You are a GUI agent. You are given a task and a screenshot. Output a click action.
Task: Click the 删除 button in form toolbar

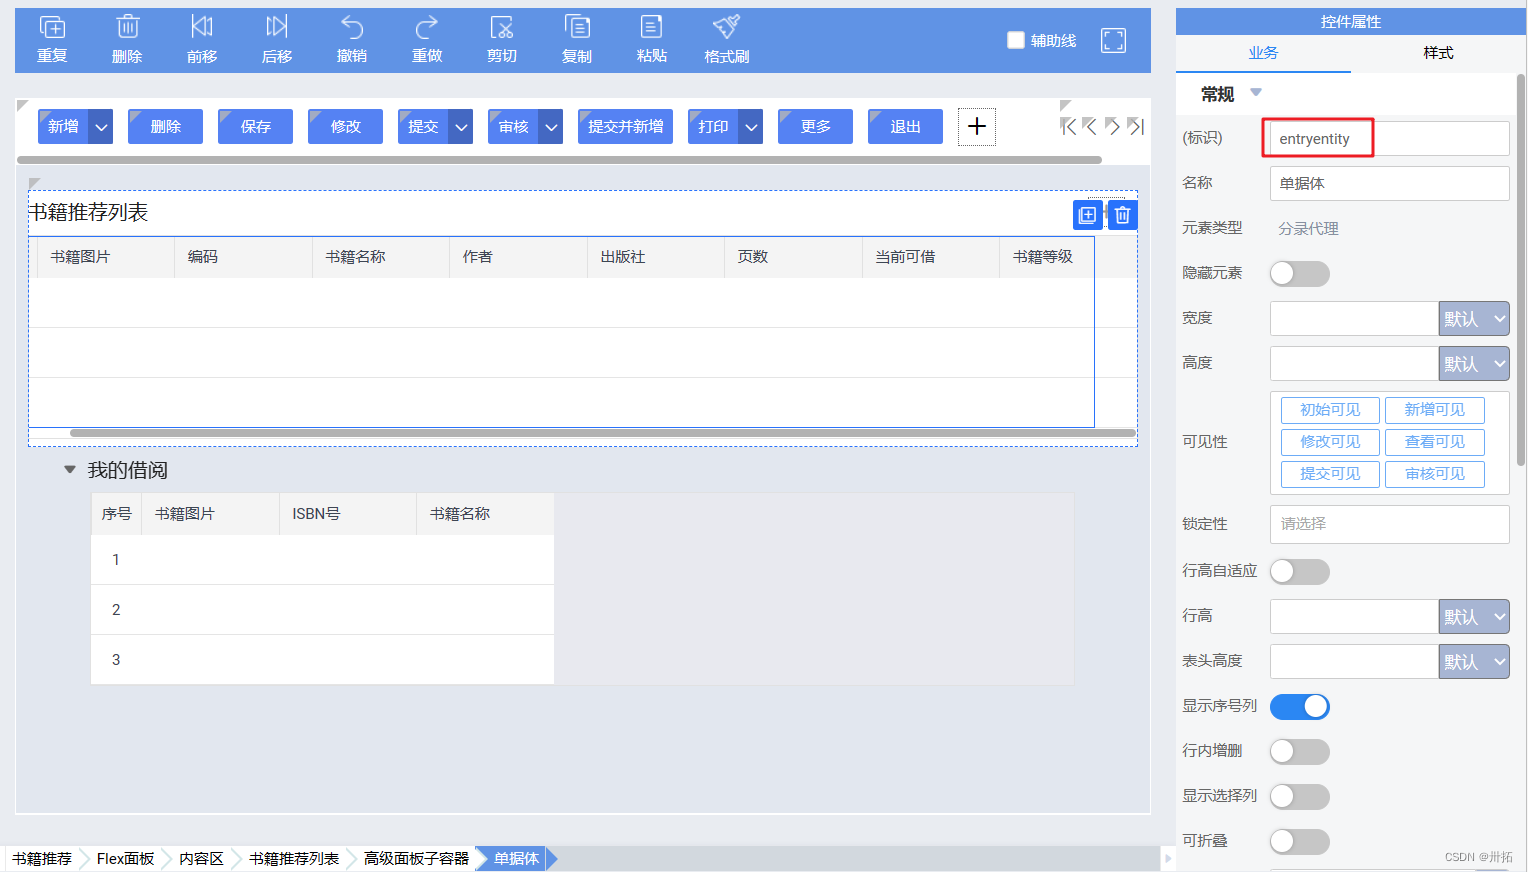click(165, 127)
